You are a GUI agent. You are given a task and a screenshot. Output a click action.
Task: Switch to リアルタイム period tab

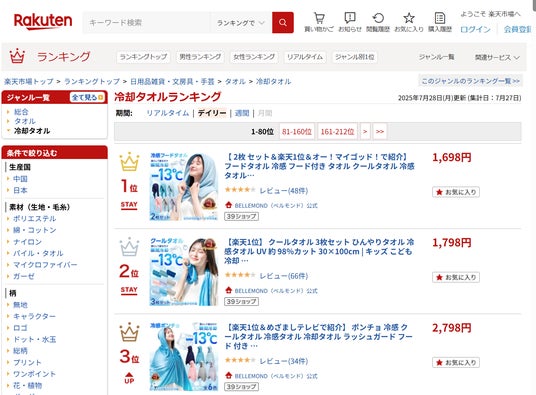pyautogui.click(x=168, y=113)
